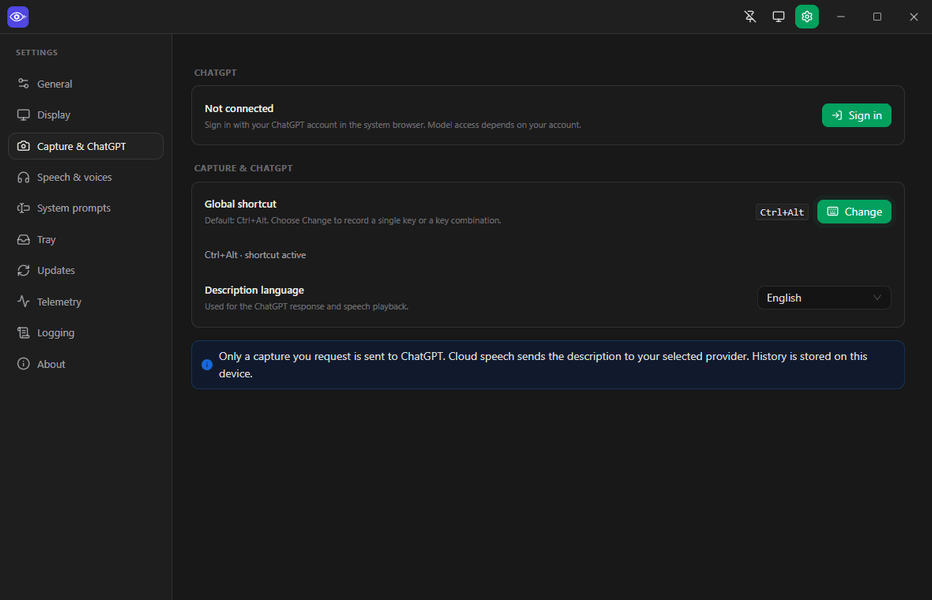This screenshot has height=600, width=932.
Task: Click the purple eye app logo
Action: tap(18, 17)
